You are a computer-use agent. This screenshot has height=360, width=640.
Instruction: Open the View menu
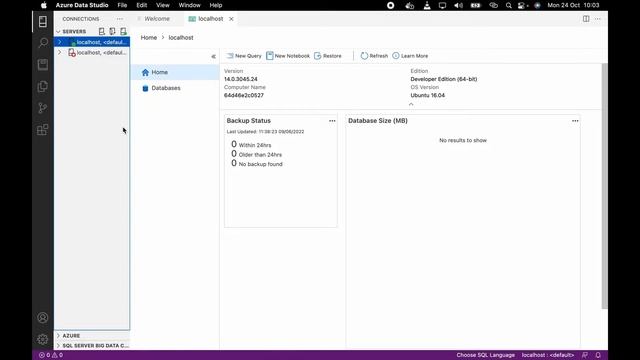[162, 5]
